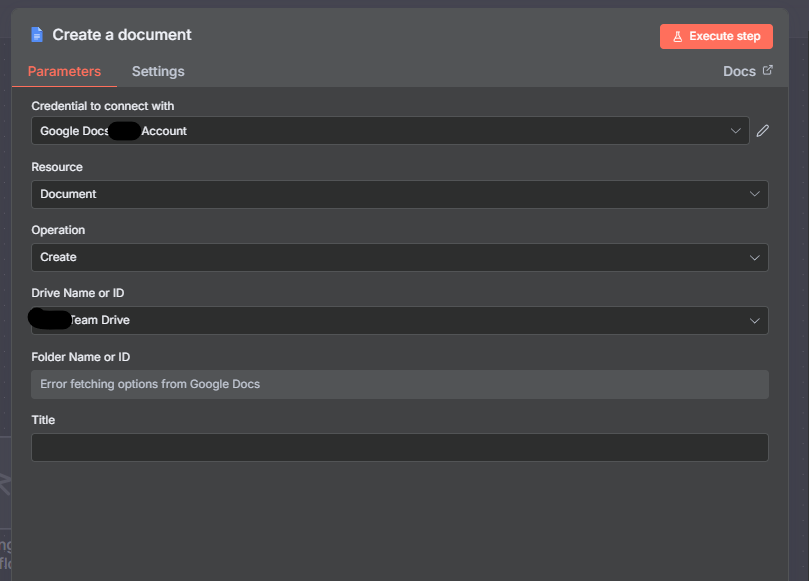
Task: Expand the Credential dropdown chevron
Action: point(737,131)
